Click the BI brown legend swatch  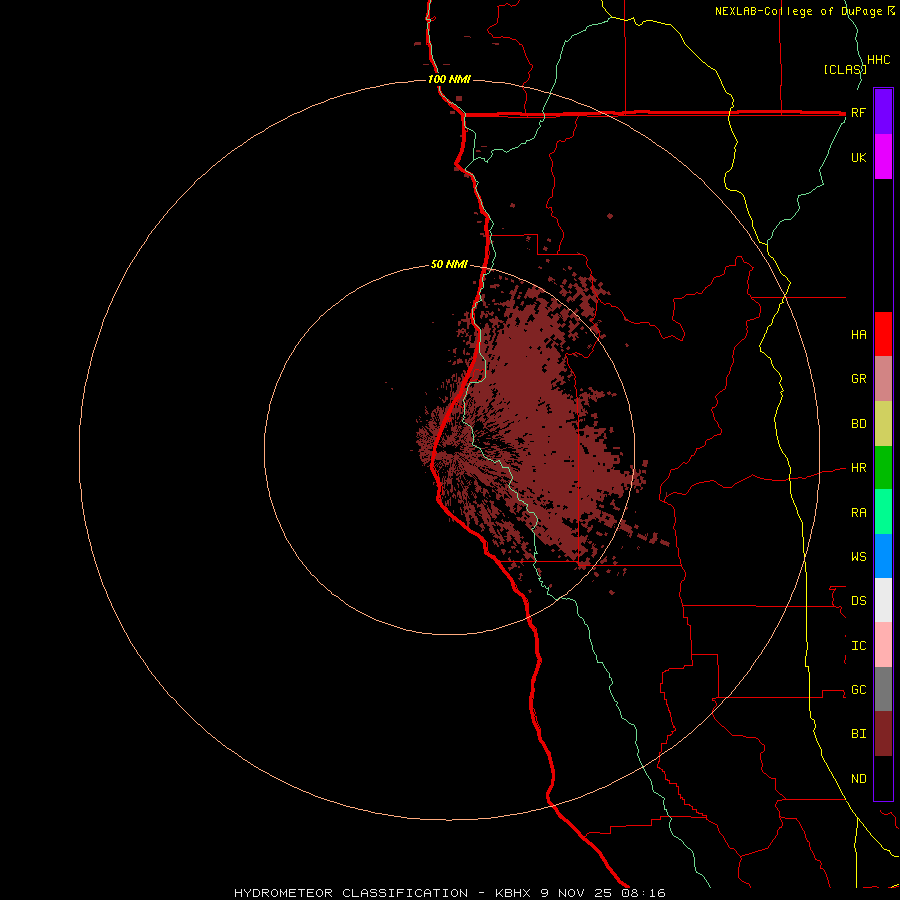point(883,734)
